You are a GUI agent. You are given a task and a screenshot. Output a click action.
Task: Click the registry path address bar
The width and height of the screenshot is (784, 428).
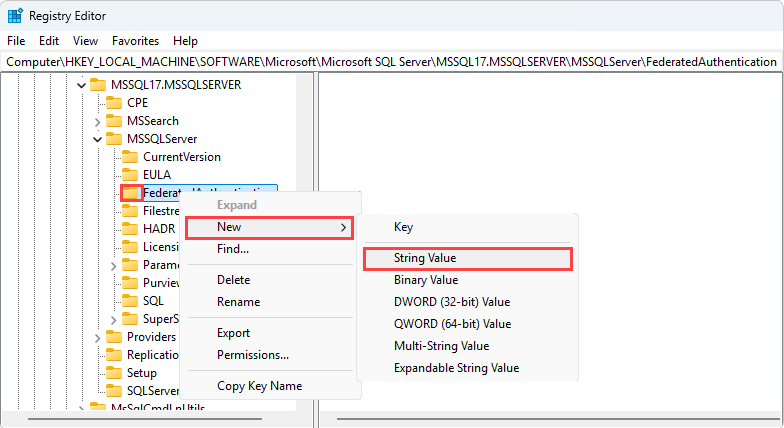(391, 62)
